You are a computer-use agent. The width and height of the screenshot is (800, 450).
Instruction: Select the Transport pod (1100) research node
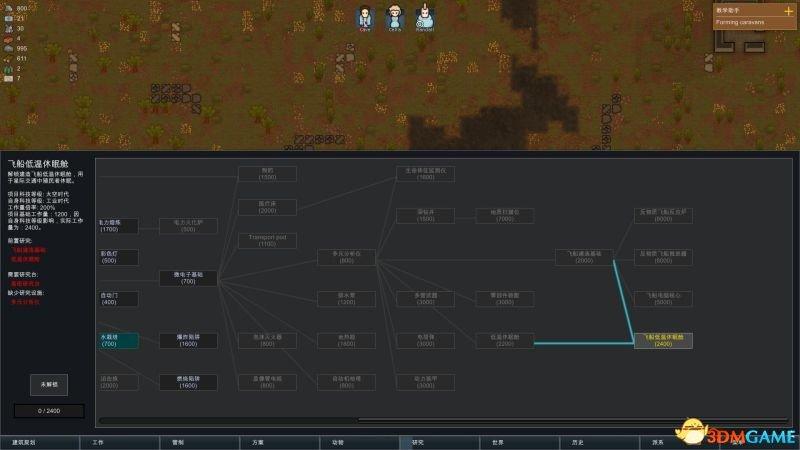(x=267, y=241)
